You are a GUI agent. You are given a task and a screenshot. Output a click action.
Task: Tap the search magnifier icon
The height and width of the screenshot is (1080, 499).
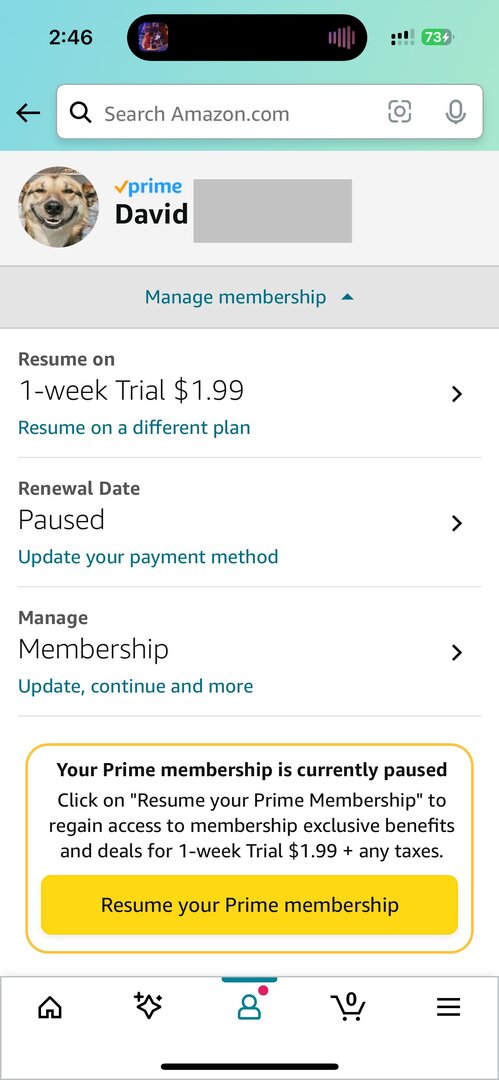[81, 112]
